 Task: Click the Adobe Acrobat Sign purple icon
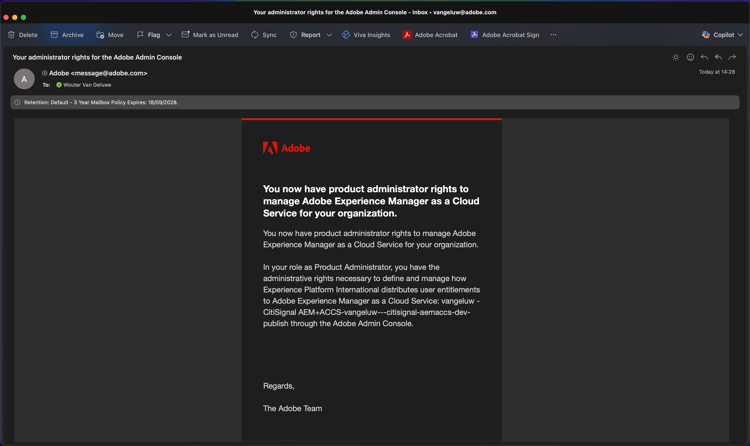(474, 34)
